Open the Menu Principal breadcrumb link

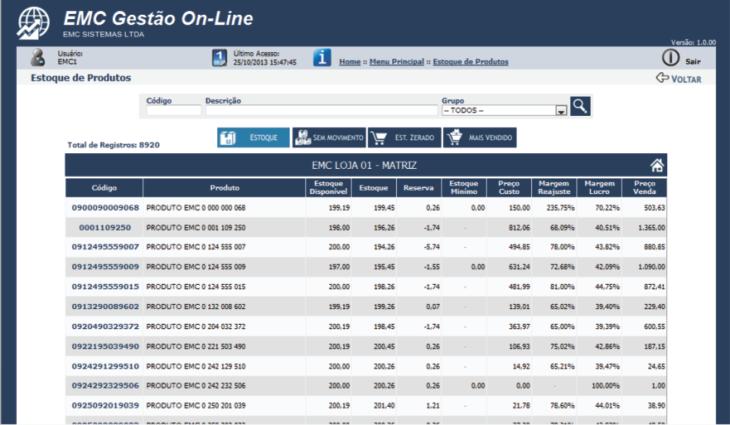click(397, 62)
